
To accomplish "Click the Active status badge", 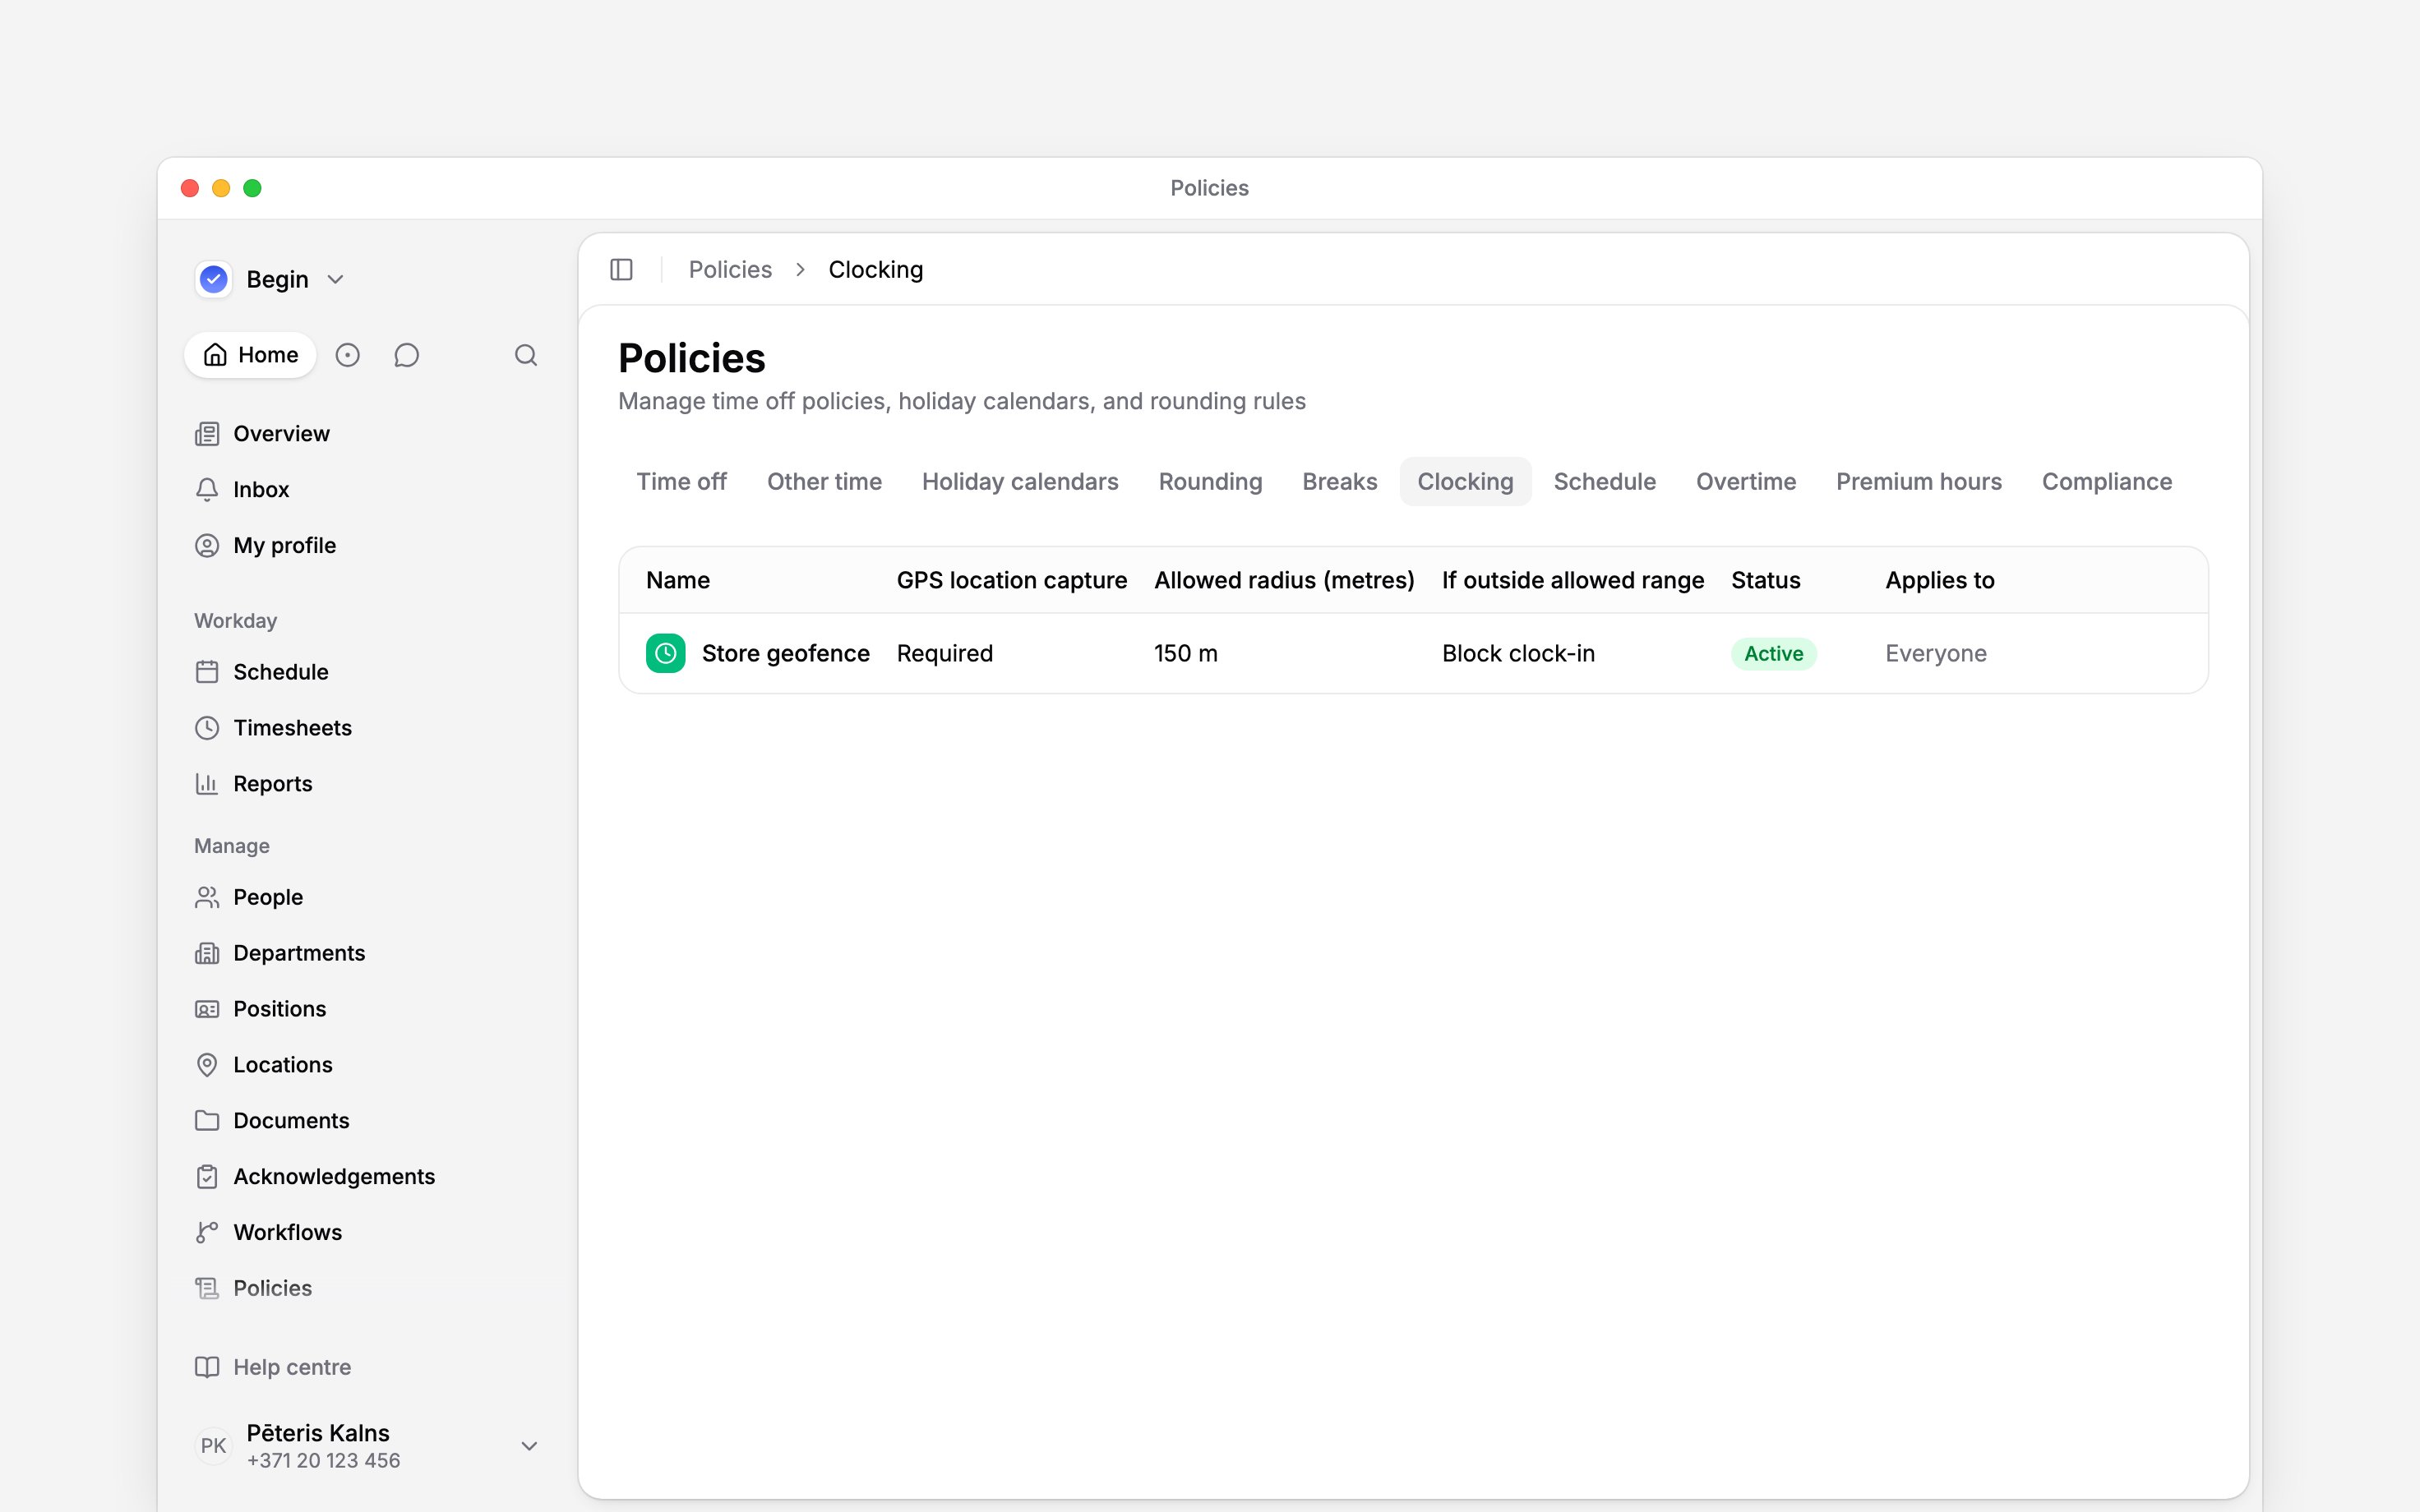I will pyautogui.click(x=1773, y=654).
